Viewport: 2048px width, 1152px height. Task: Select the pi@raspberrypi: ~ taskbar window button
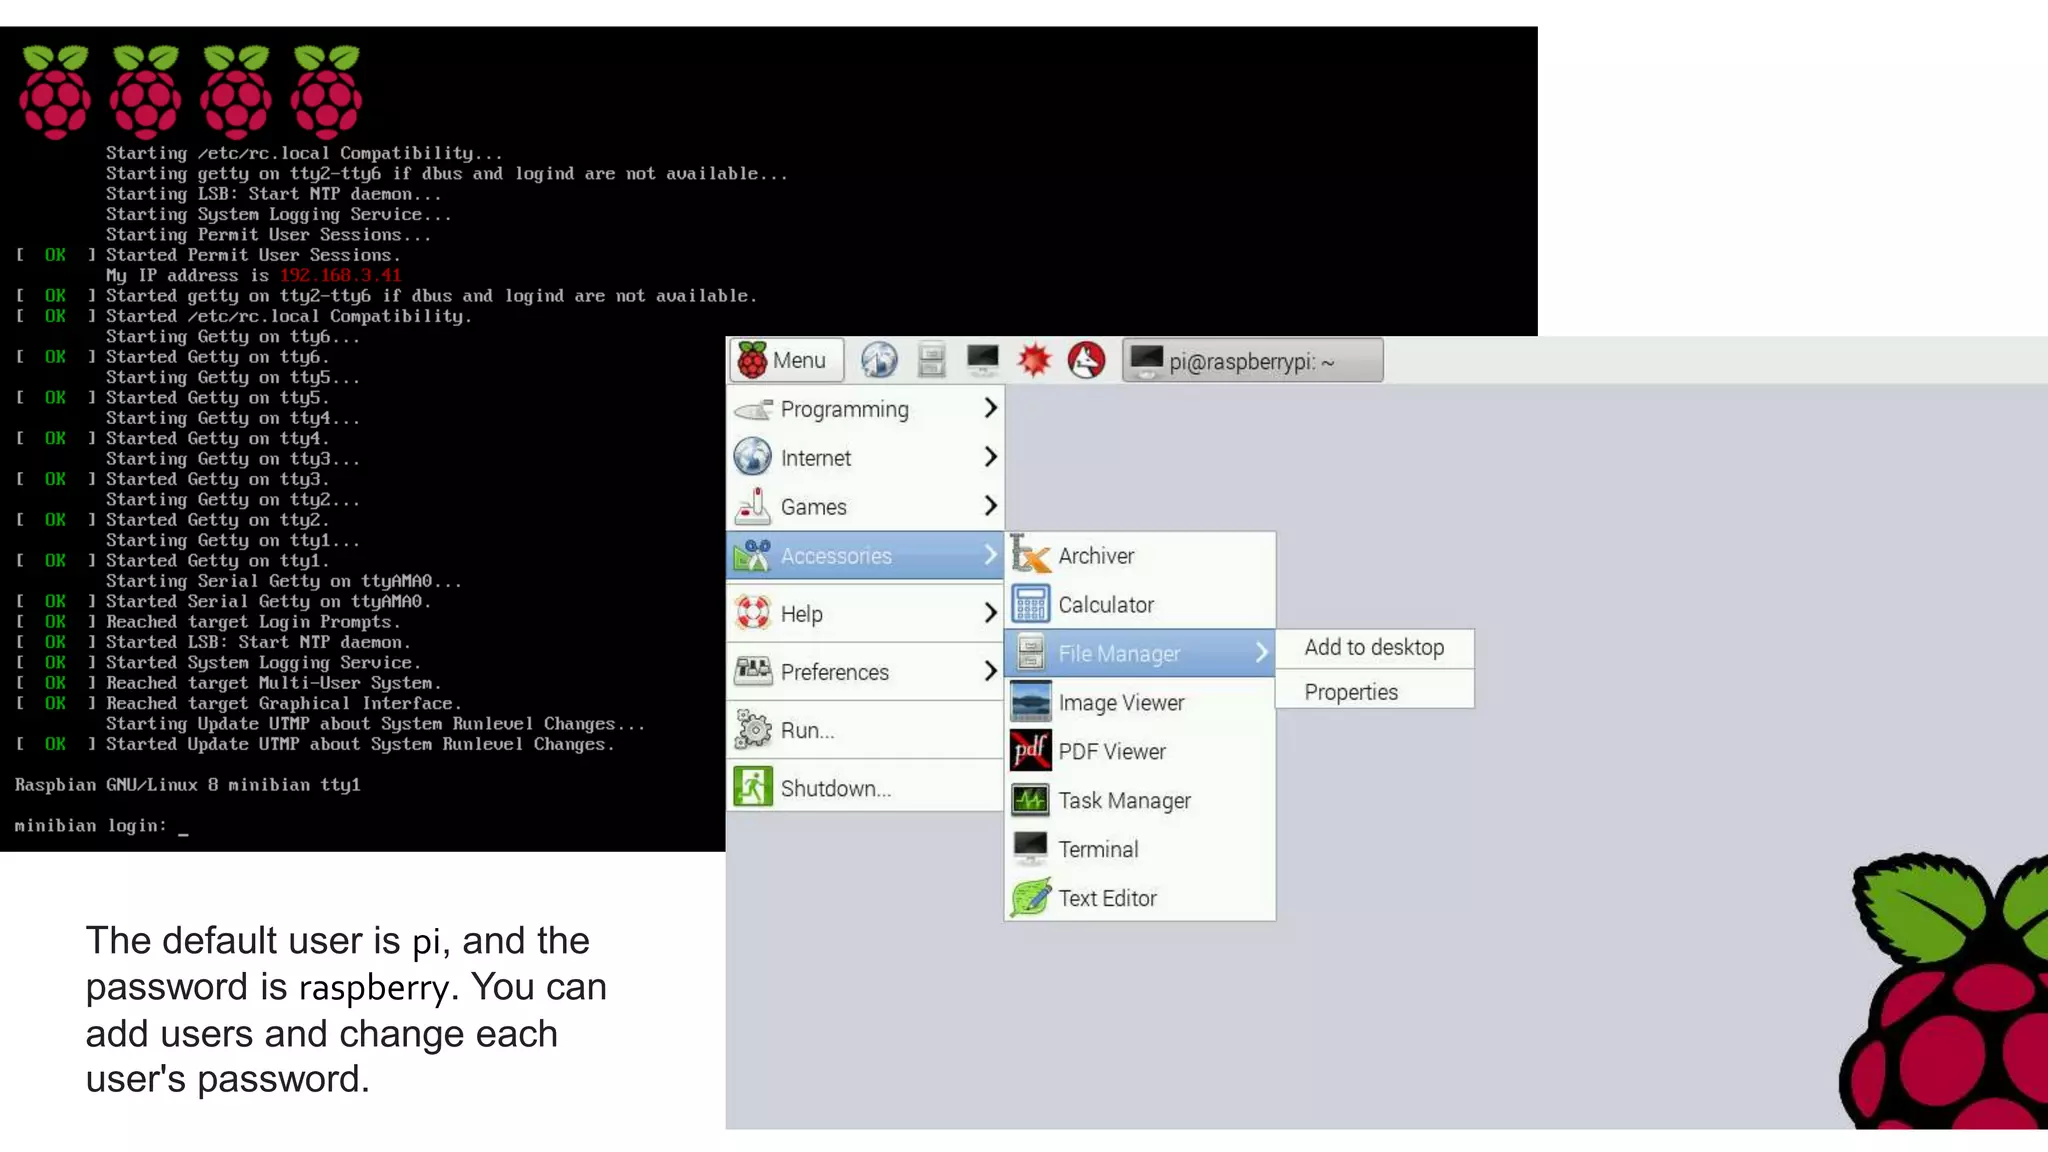[x=1253, y=361]
